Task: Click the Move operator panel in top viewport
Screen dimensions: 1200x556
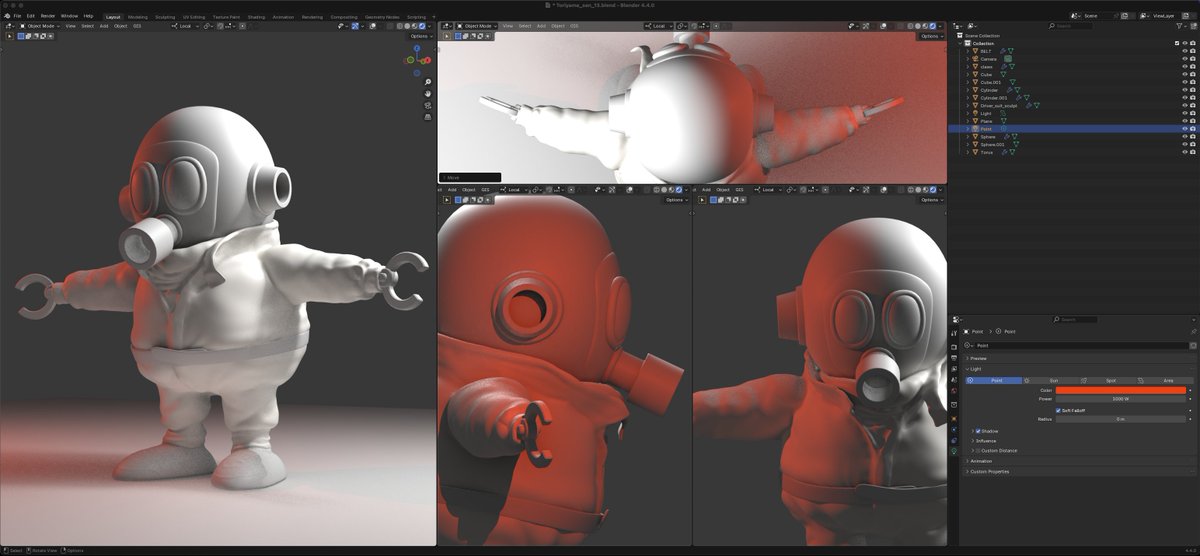Action: (x=470, y=177)
